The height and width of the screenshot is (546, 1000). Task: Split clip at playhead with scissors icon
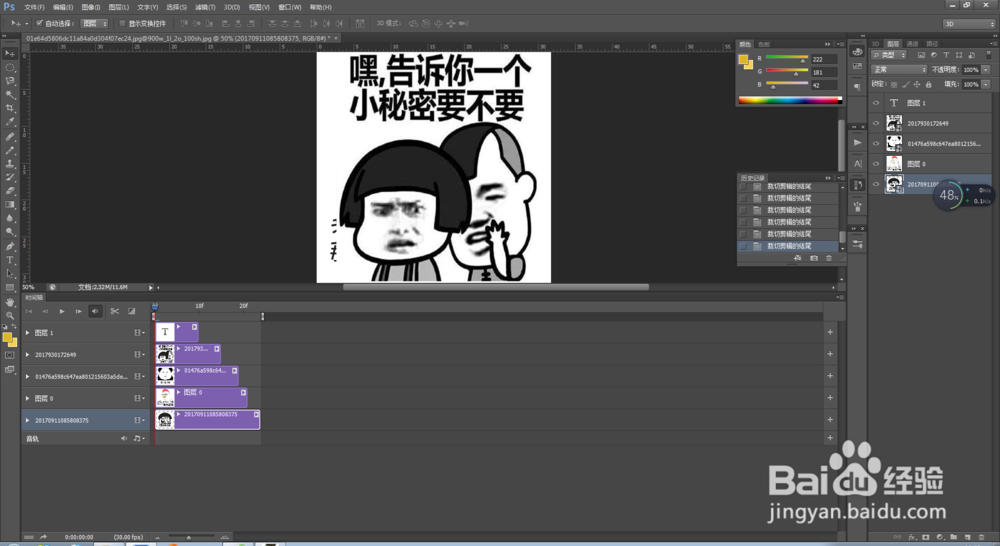click(115, 311)
